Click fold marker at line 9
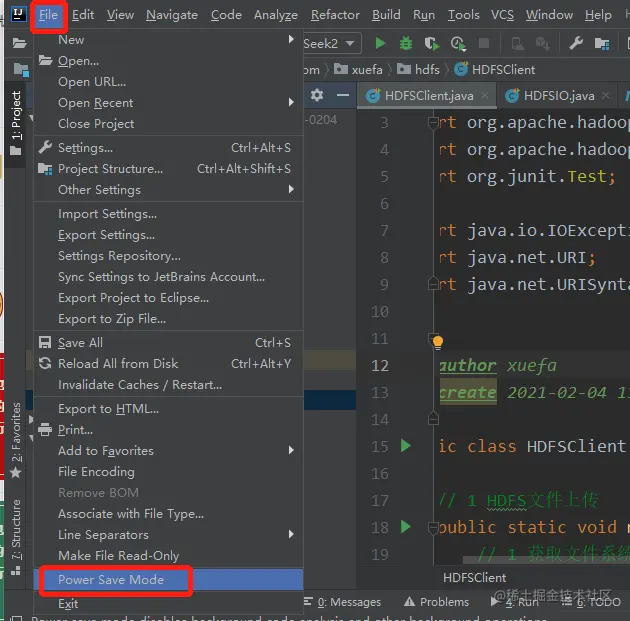 pyautogui.click(x=433, y=284)
